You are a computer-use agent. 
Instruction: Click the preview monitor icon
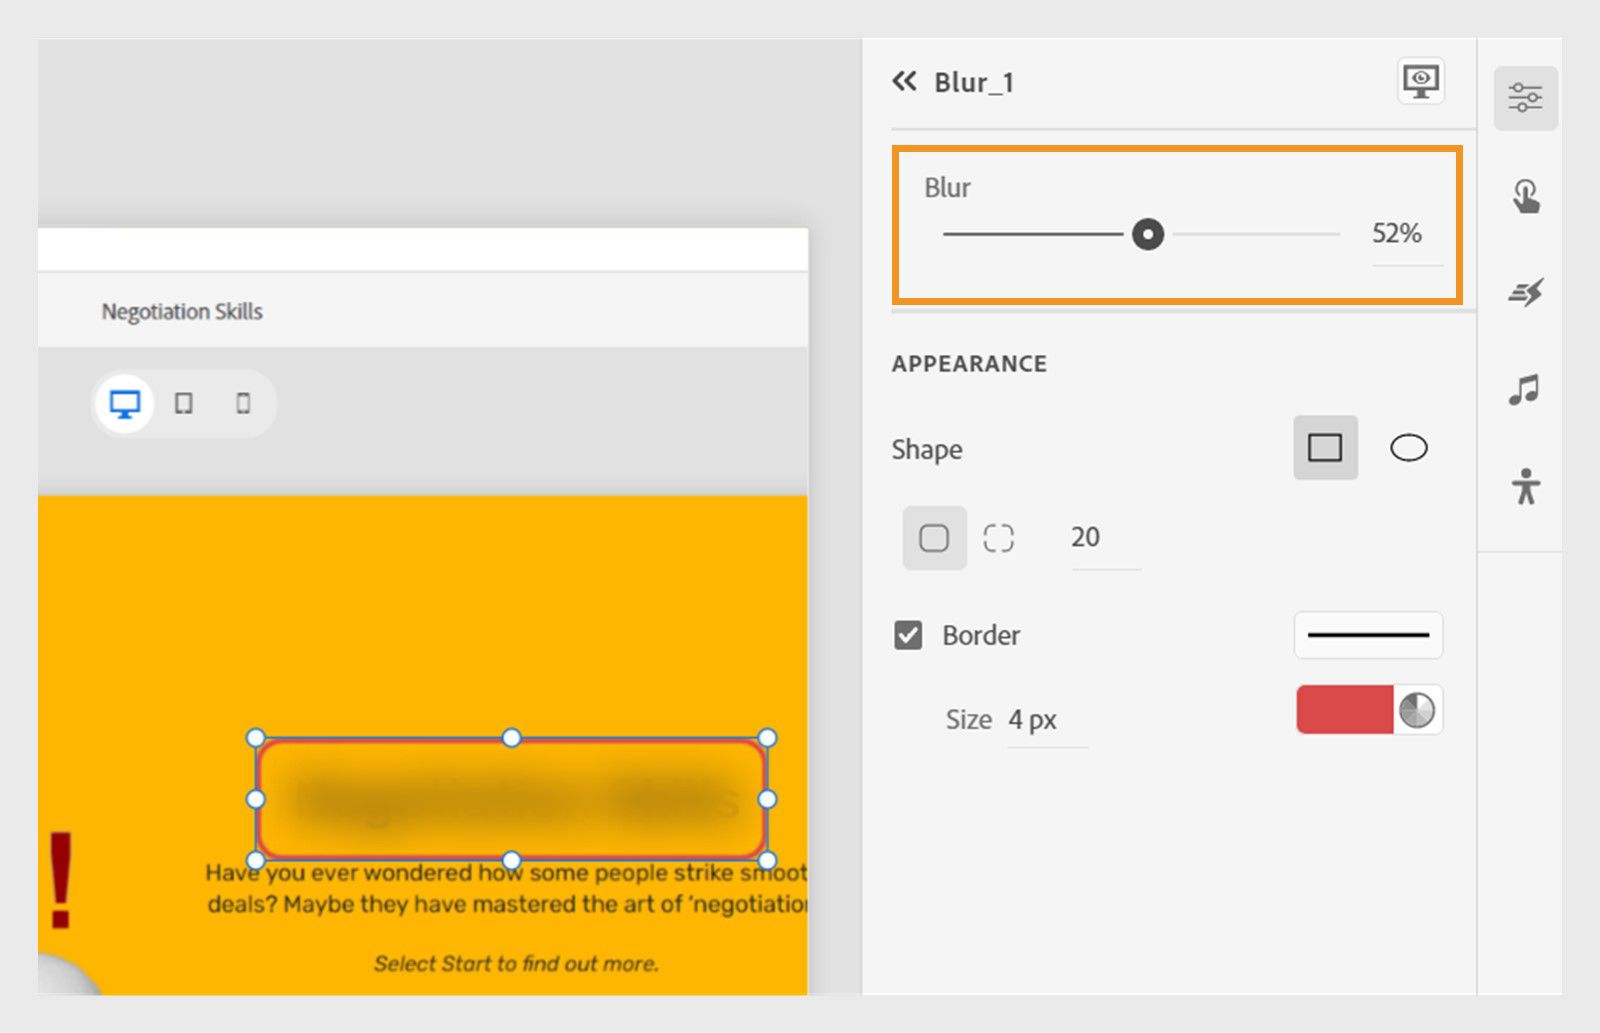(x=1420, y=81)
